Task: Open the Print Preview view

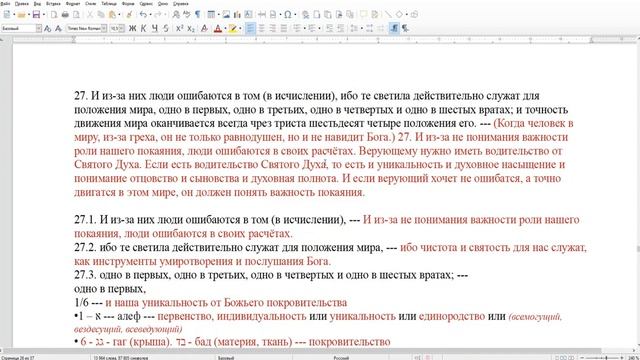Action: (76, 15)
